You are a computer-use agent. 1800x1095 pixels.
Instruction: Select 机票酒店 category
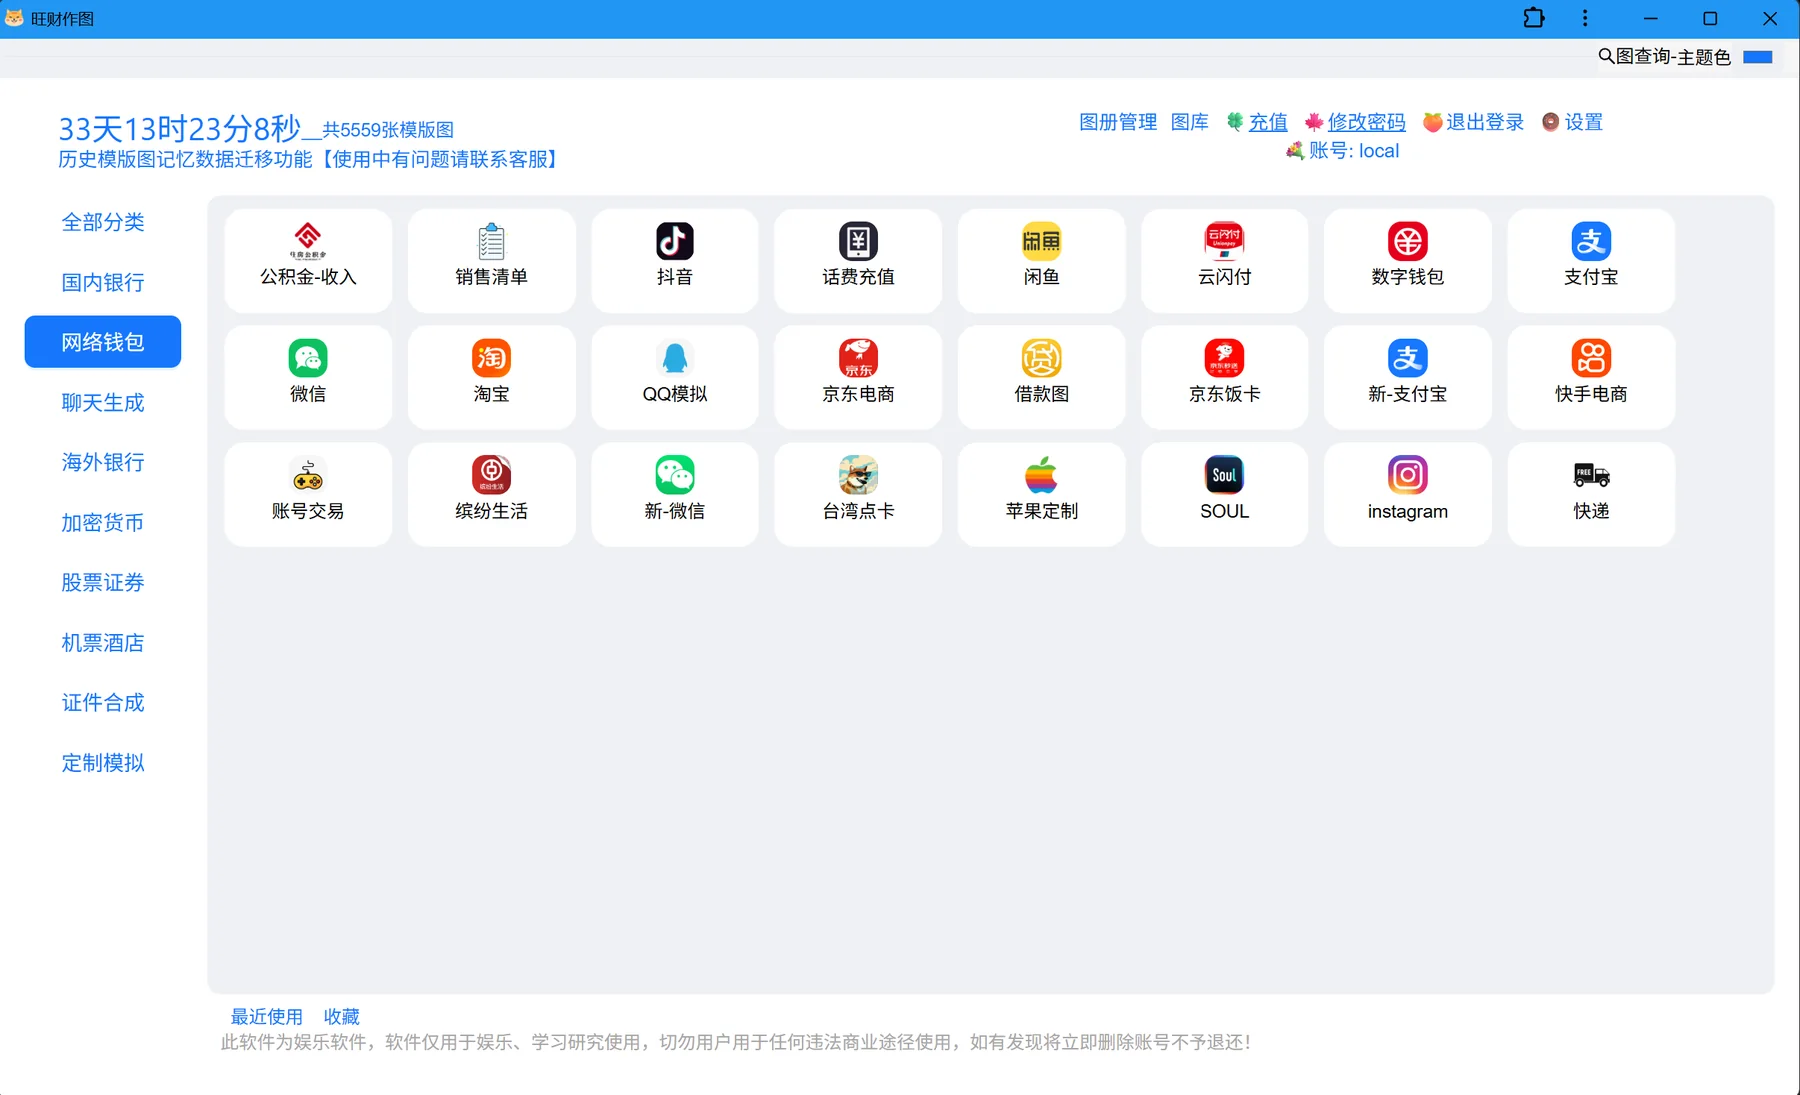coord(103,642)
